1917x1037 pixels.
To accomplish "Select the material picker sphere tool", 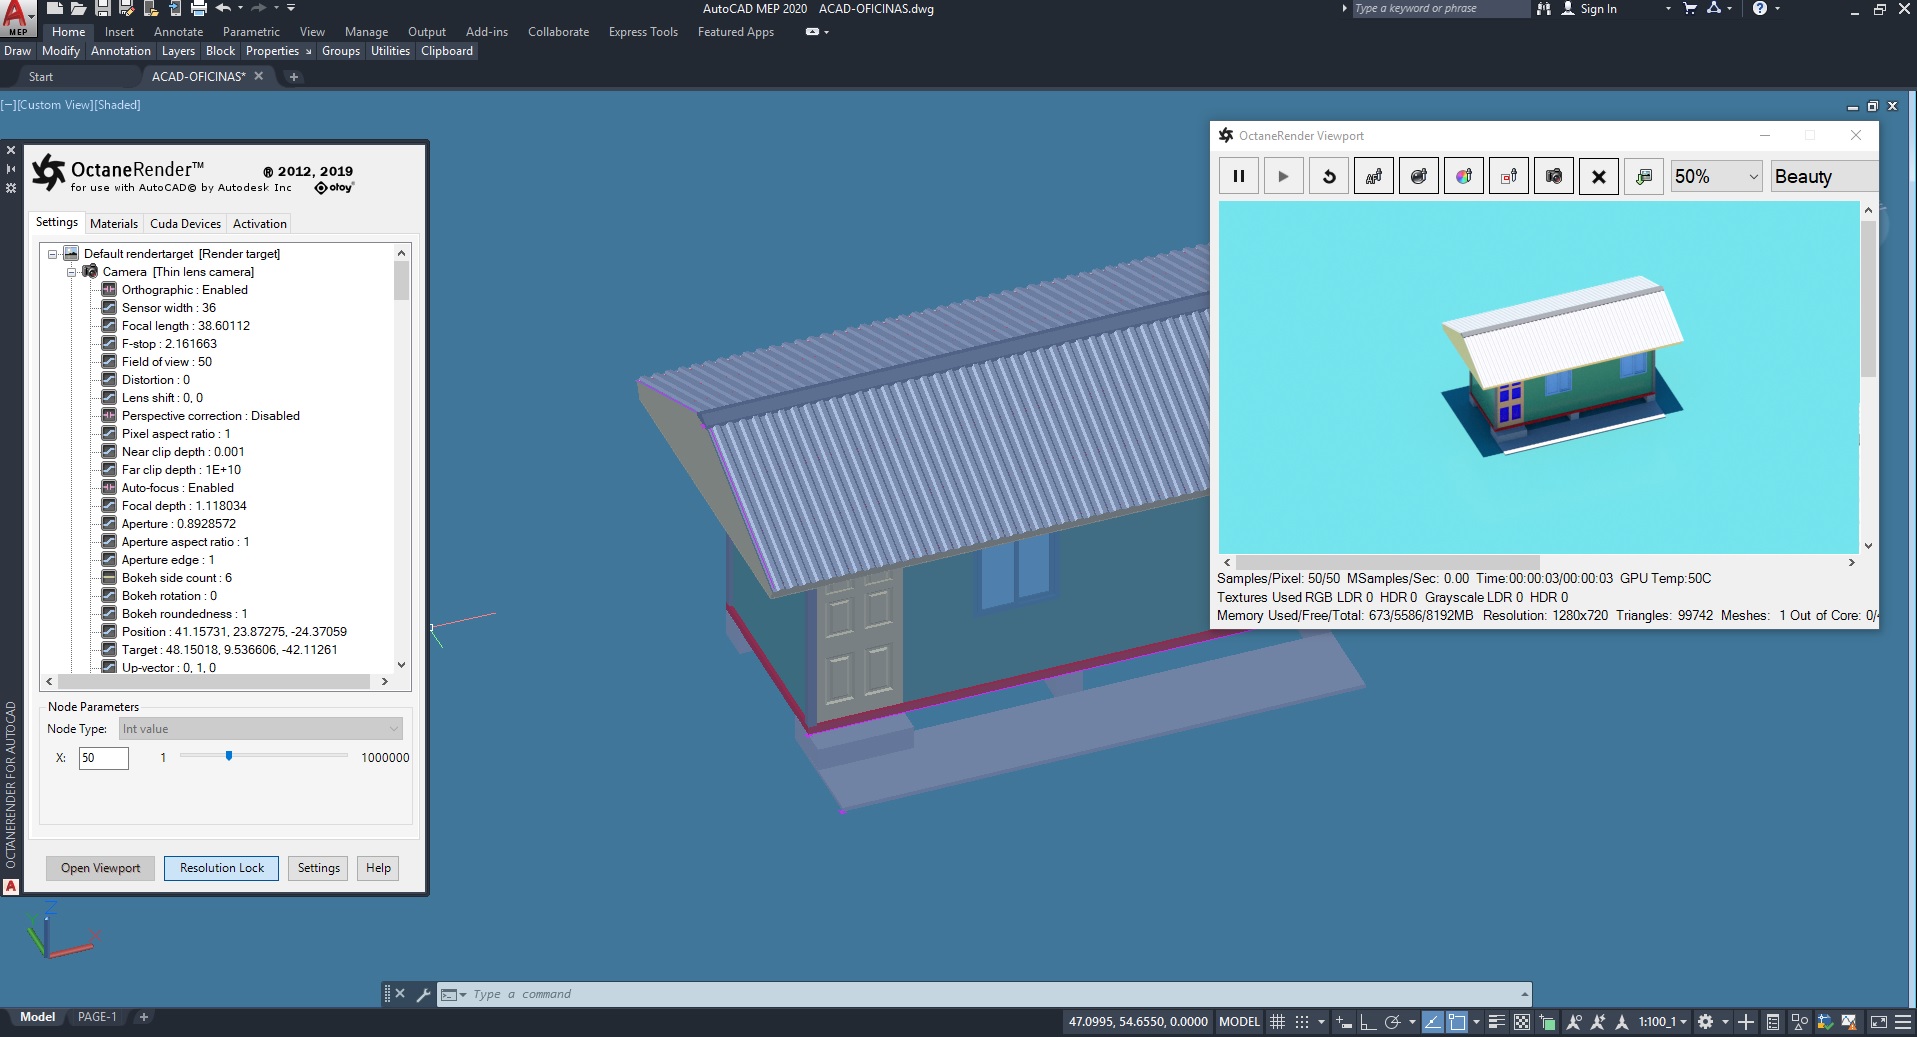I will click(x=1419, y=177).
